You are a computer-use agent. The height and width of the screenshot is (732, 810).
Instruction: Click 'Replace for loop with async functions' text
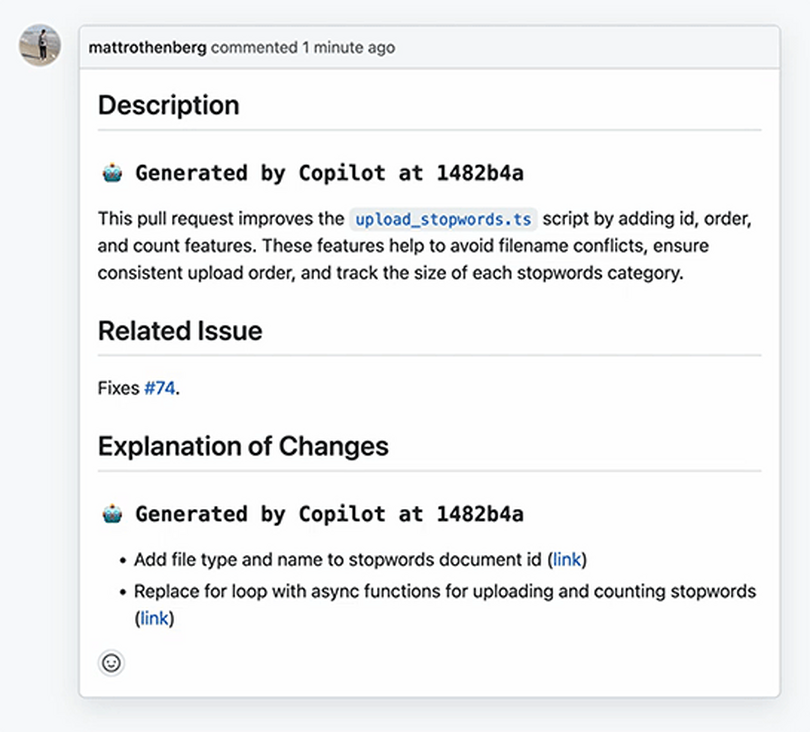[x=445, y=591]
